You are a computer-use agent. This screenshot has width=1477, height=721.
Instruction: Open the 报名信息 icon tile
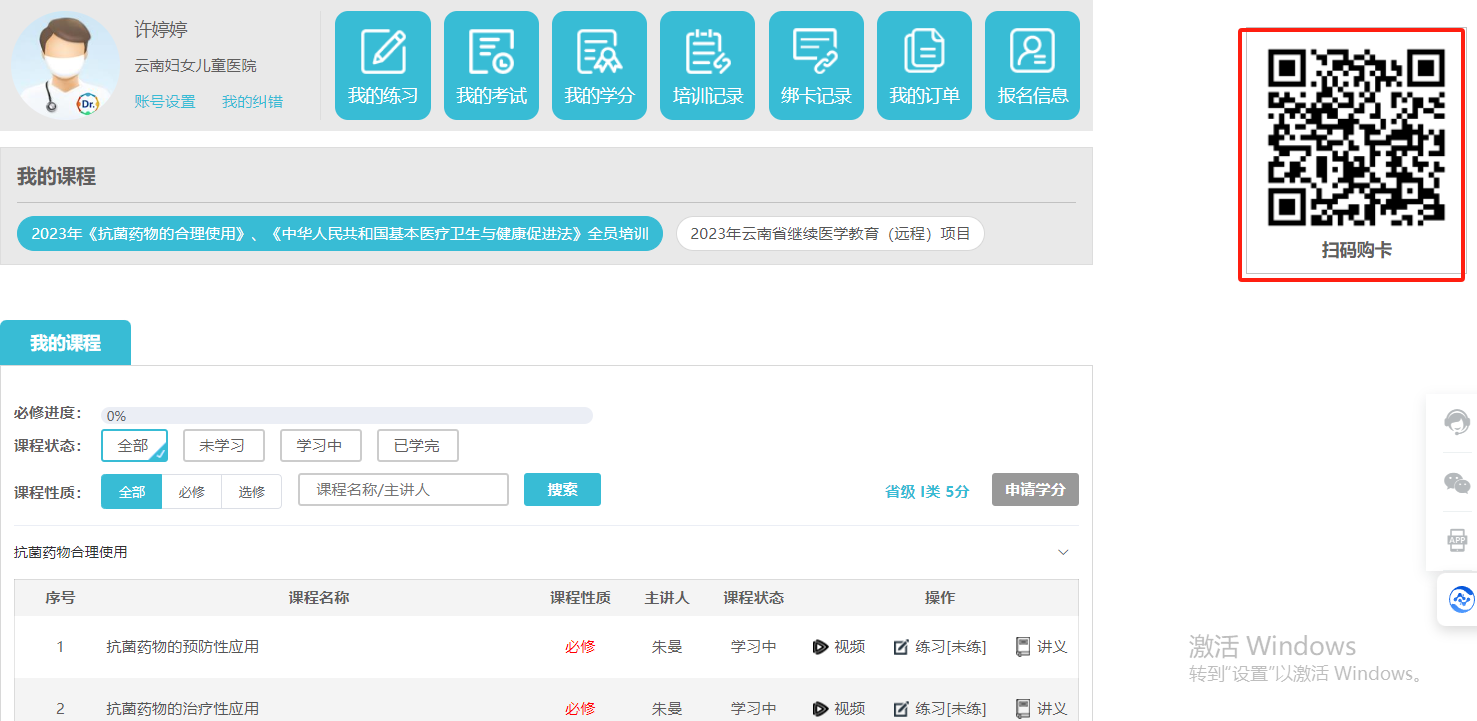click(x=1032, y=66)
